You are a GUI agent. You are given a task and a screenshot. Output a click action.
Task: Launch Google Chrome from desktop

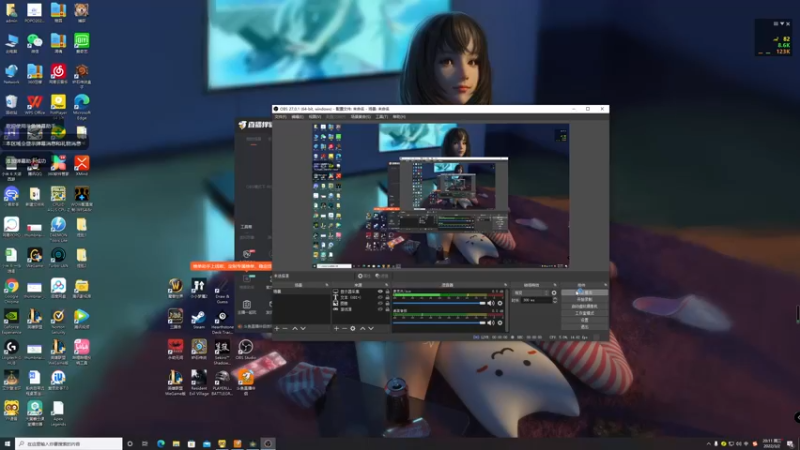(11, 289)
